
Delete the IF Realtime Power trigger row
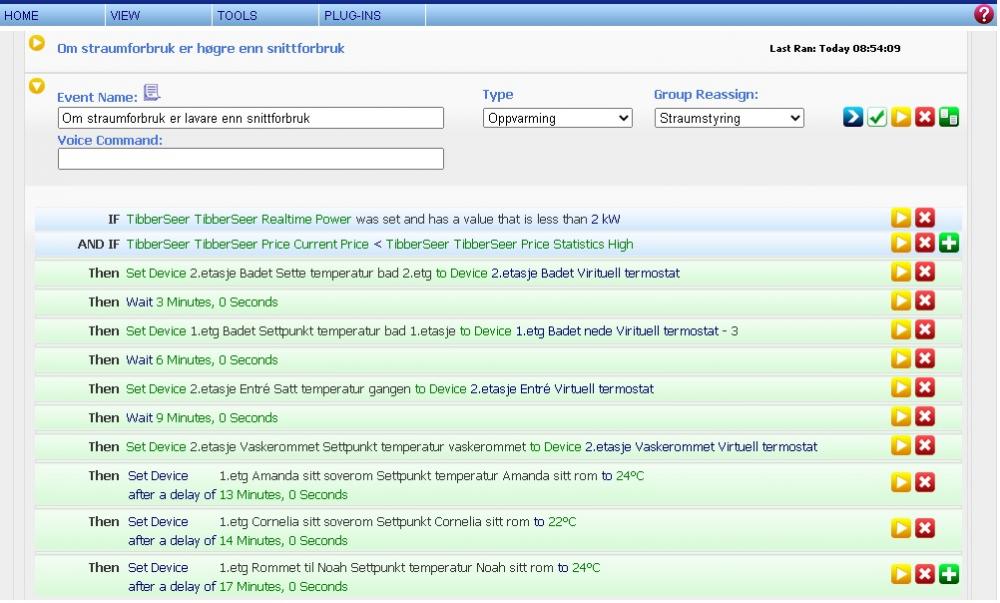925,218
